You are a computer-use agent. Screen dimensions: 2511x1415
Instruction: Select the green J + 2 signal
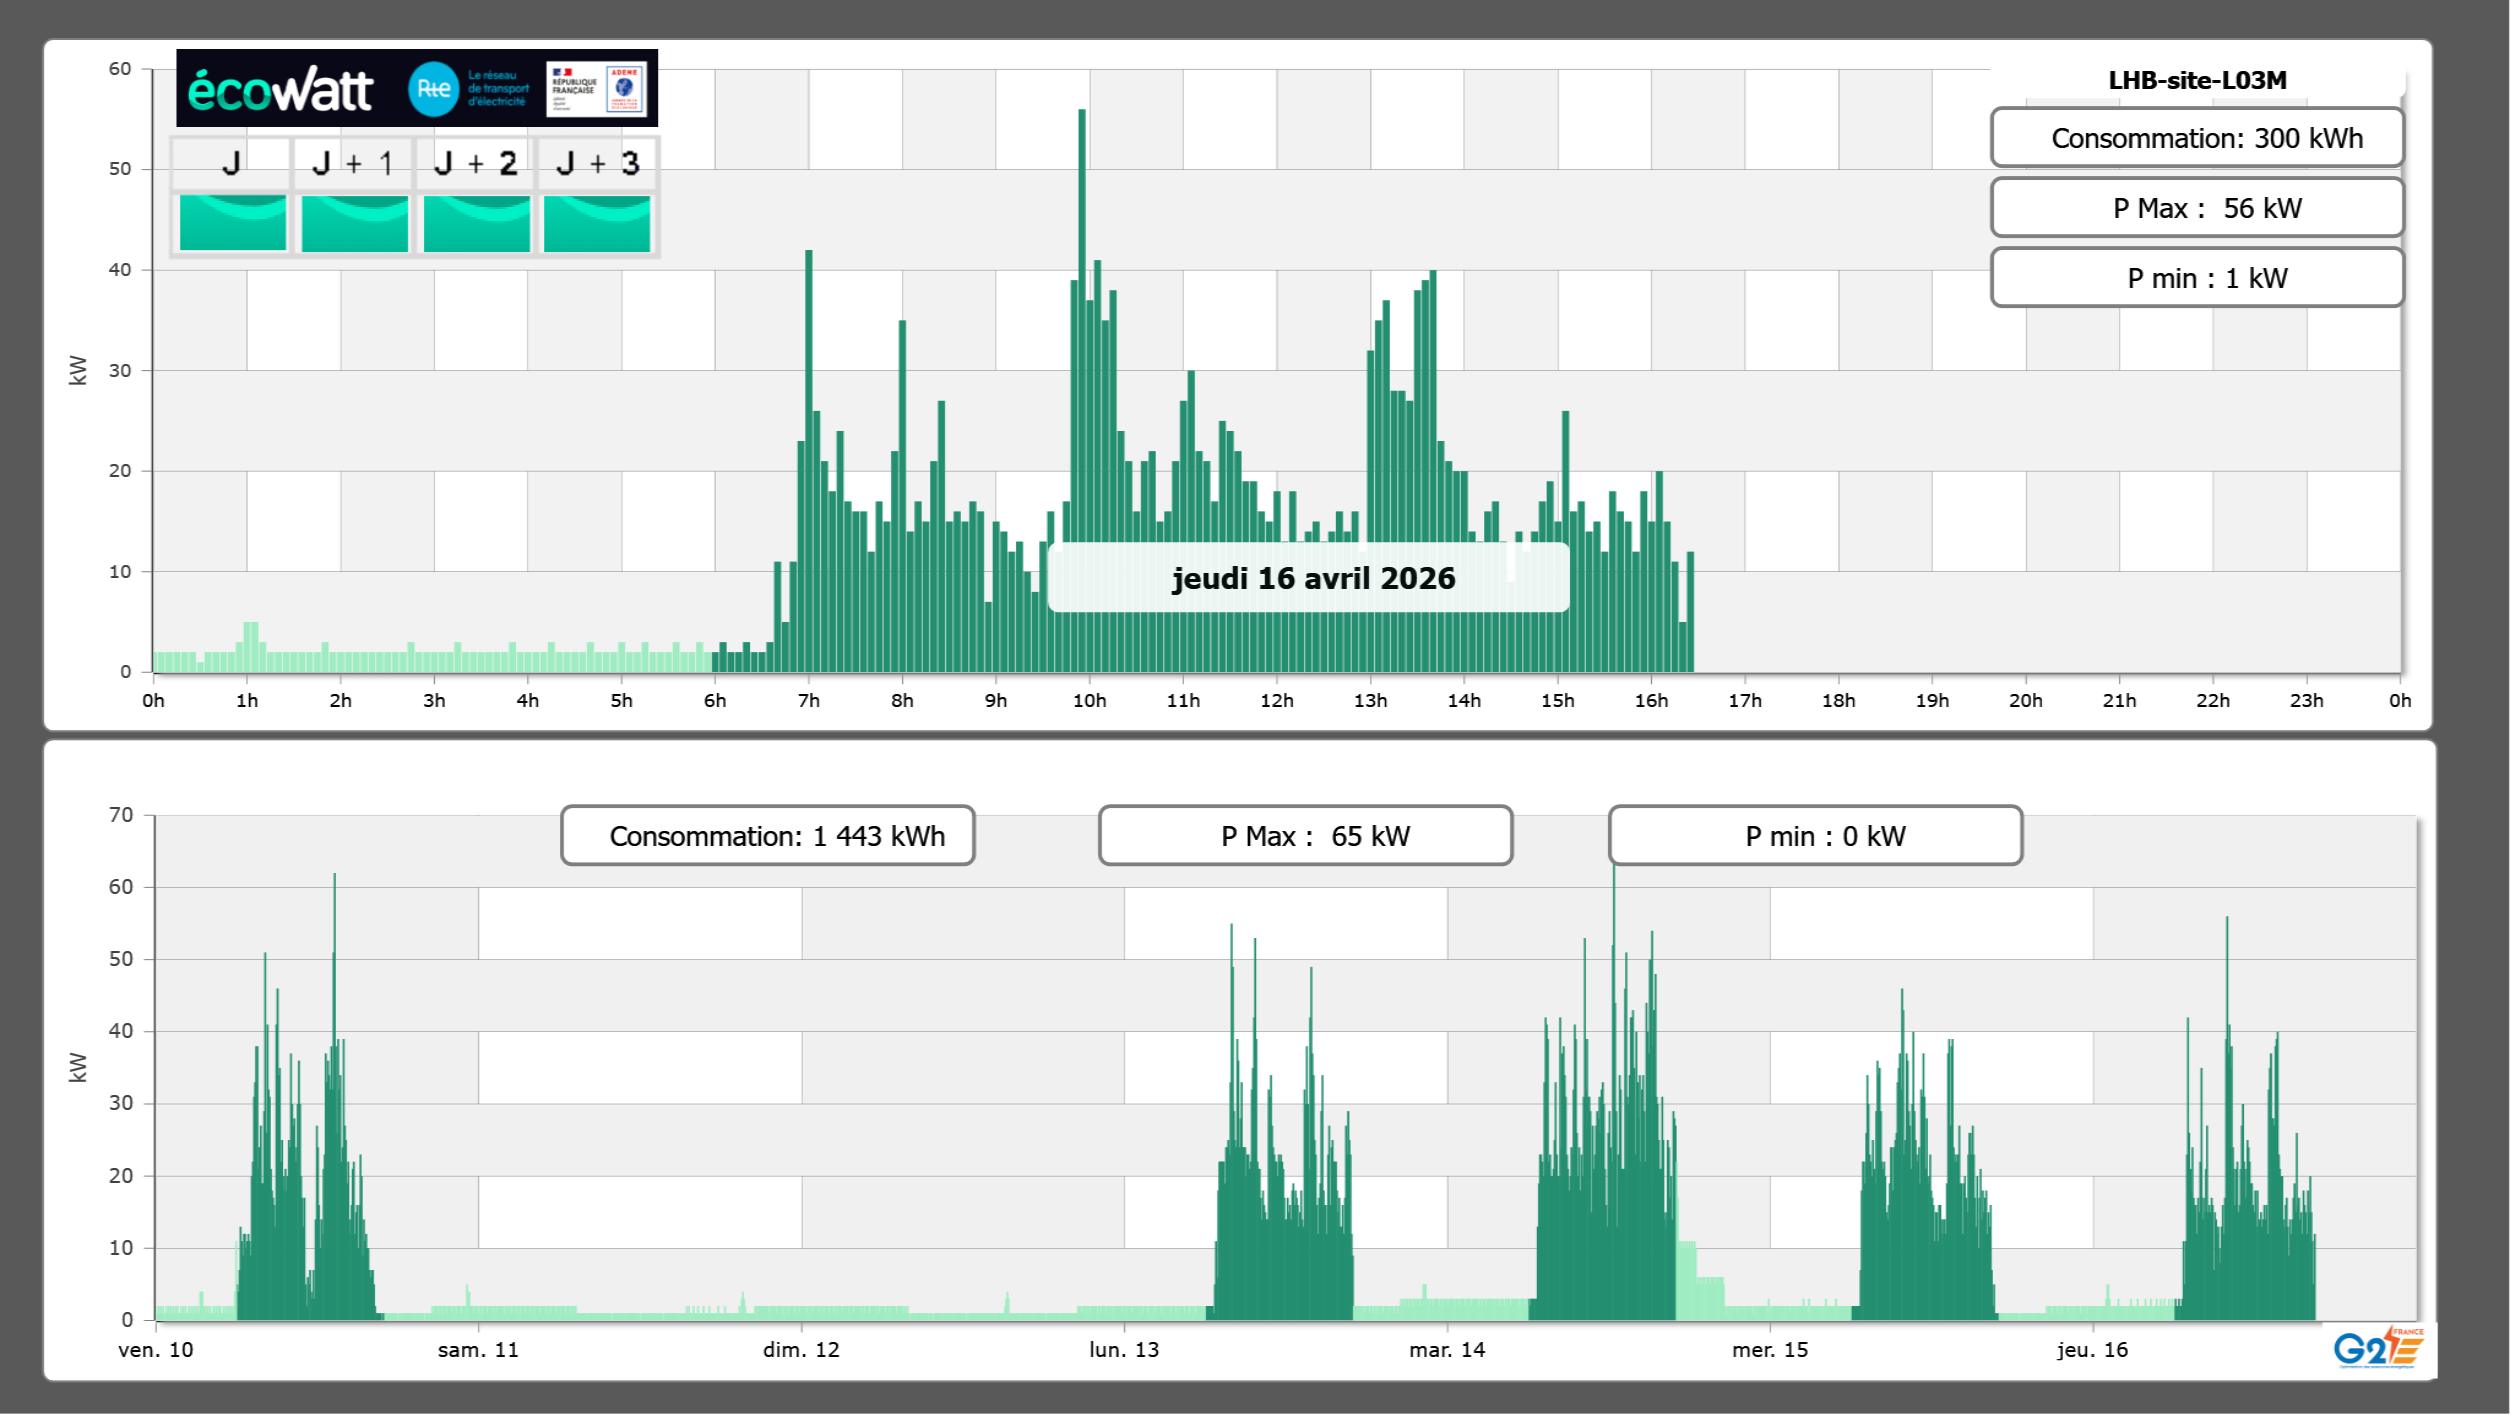(x=476, y=223)
